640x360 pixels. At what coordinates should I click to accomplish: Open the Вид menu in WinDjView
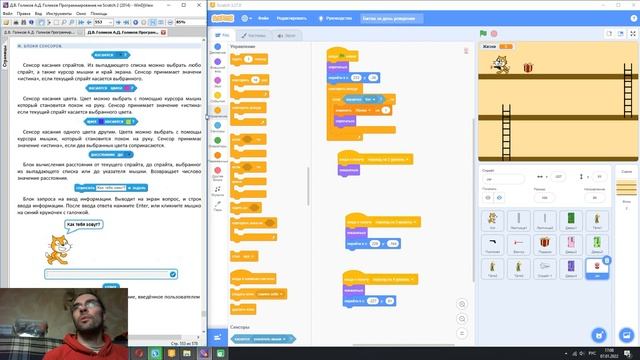pos(38,13)
